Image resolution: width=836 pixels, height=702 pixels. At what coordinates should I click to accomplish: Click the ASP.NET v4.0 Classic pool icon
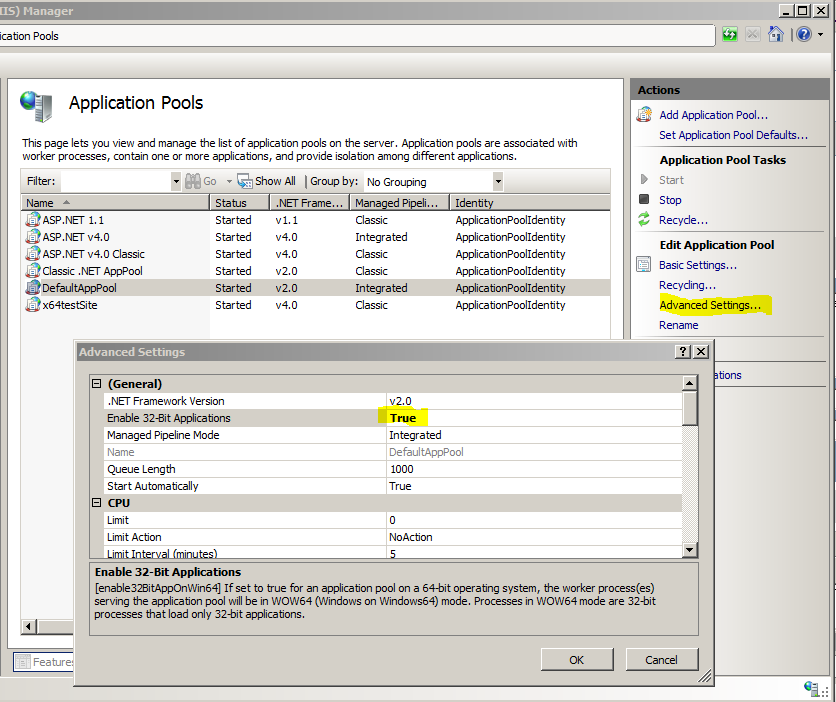click(33, 254)
